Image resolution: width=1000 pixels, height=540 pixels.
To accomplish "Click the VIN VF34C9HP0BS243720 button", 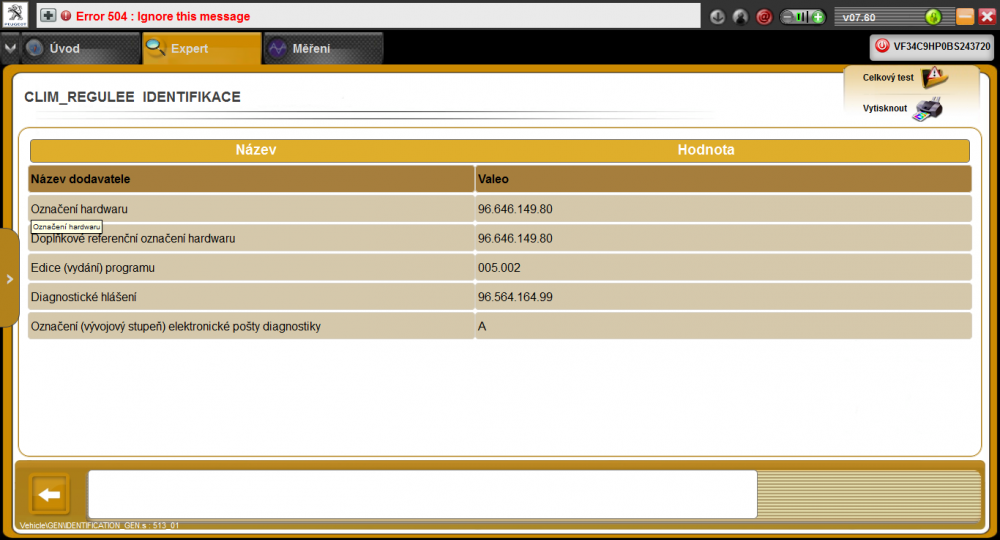I will point(932,47).
